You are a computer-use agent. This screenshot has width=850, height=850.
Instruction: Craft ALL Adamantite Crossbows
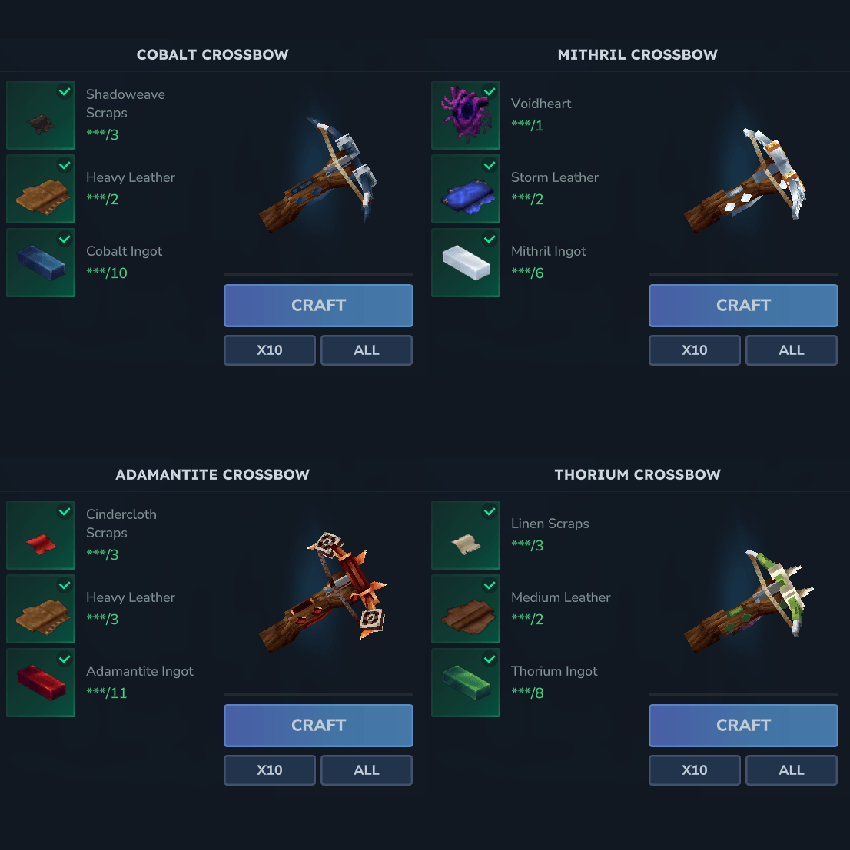[366, 770]
